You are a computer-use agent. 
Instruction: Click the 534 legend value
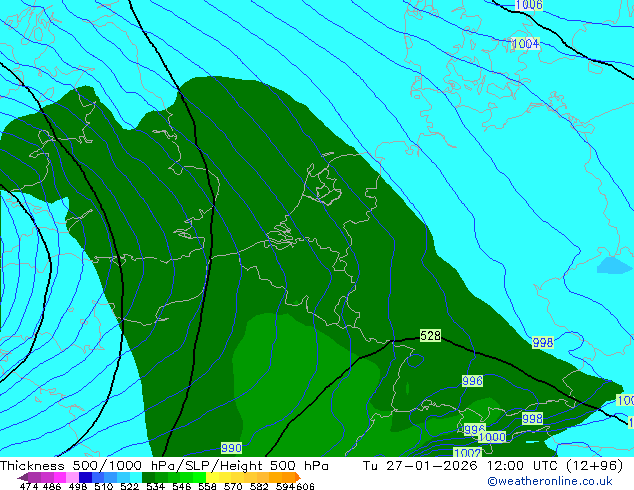click(155, 486)
